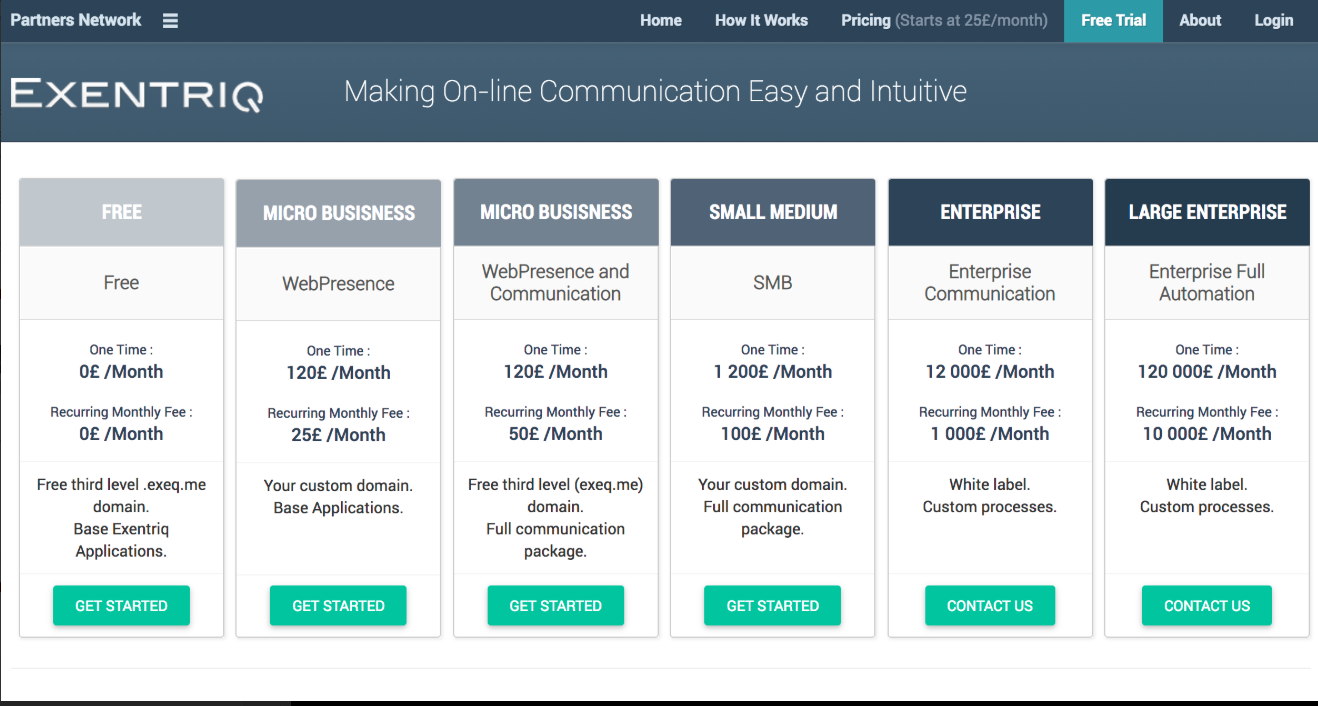The image size is (1318, 706).
Task: Select the Free Trial tab
Action: pyautogui.click(x=1113, y=20)
